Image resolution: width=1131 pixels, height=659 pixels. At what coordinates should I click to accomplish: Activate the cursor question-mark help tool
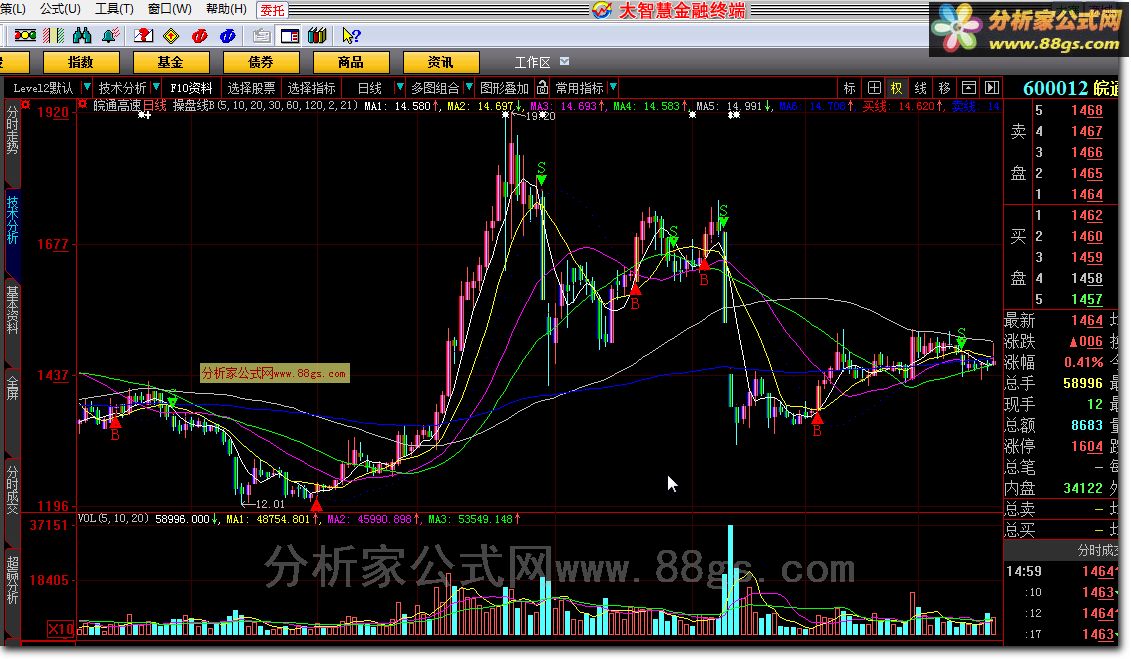click(x=351, y=35)
